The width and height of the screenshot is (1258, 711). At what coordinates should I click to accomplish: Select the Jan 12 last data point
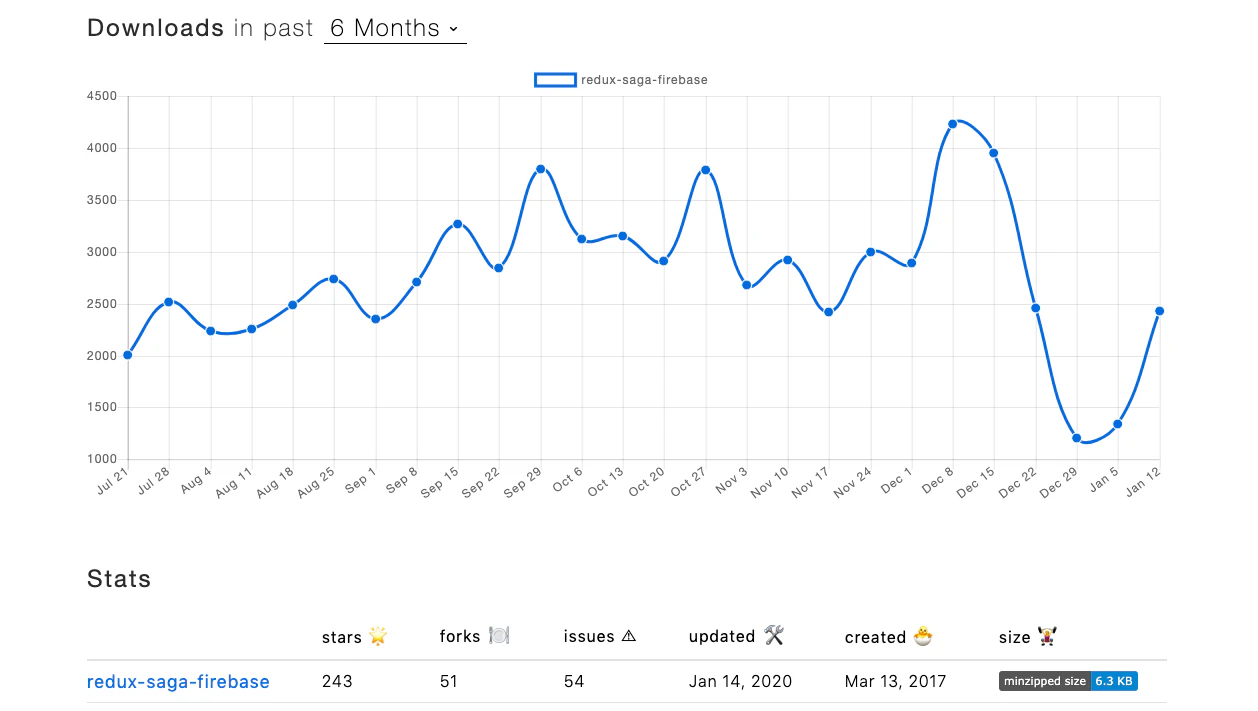click(x=1159, y=311)
